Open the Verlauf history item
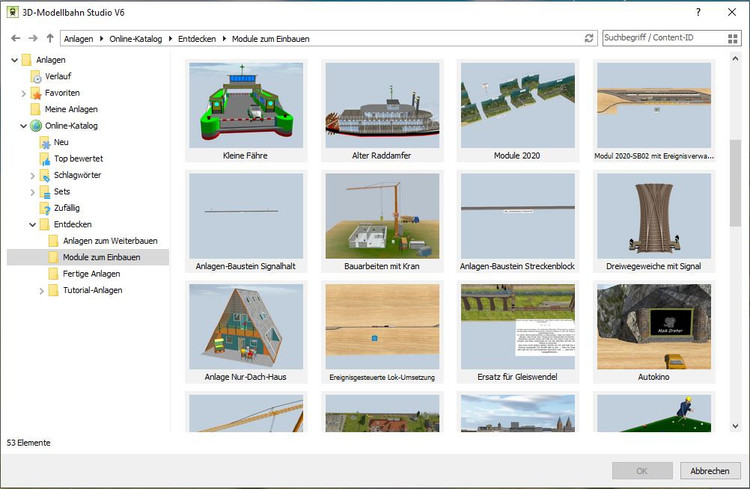 (57, 76)
